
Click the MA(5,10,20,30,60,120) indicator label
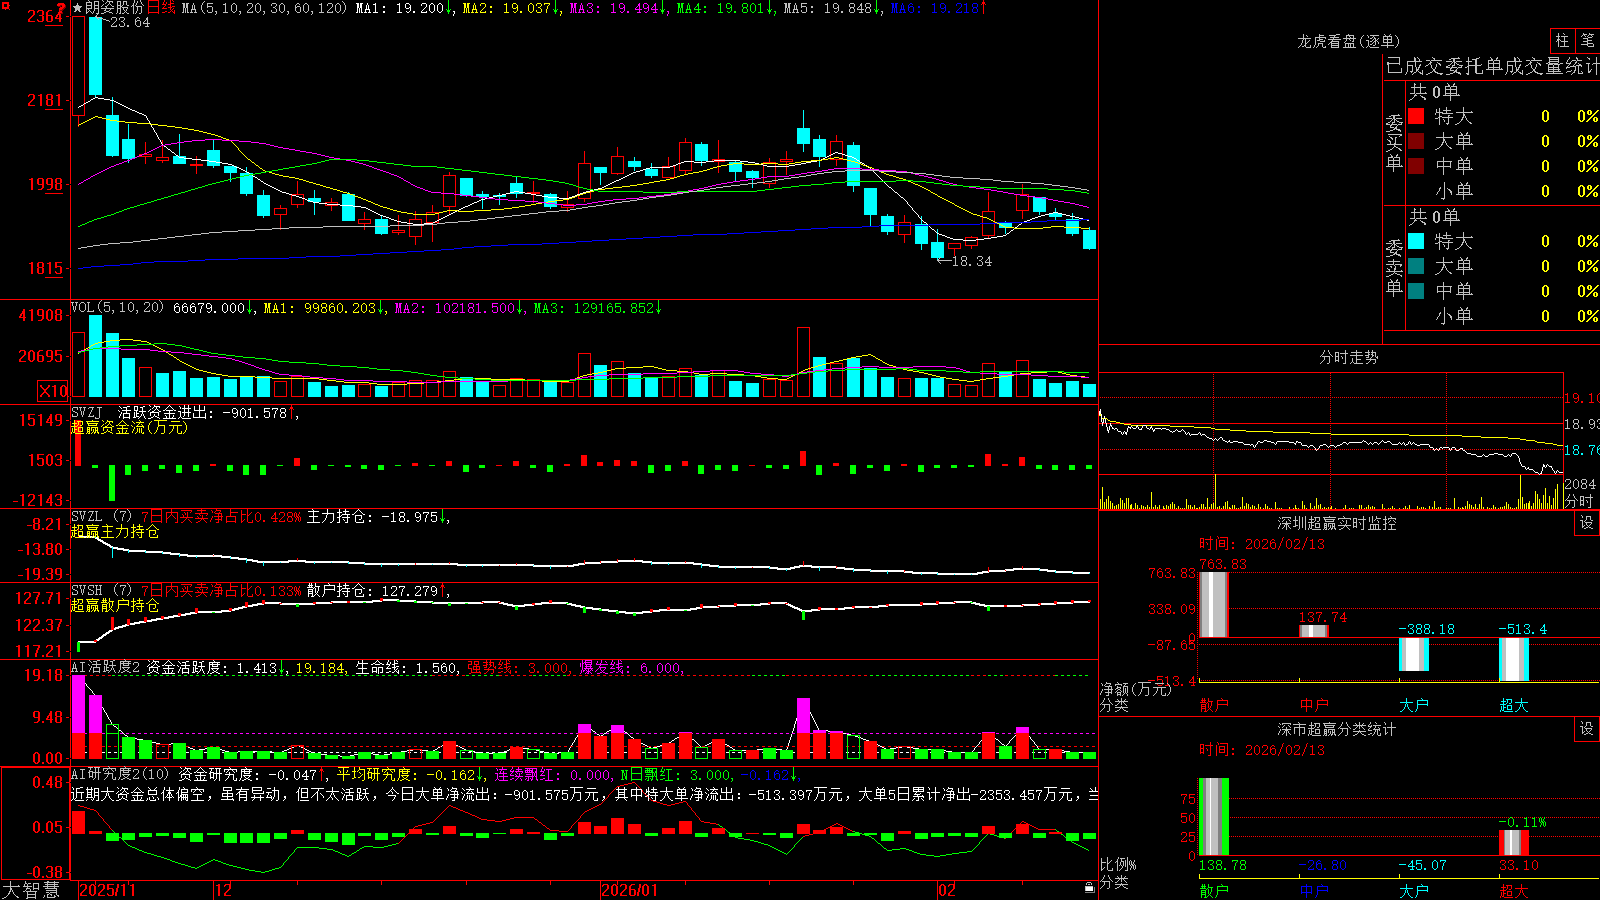click(x=265, y=8)
